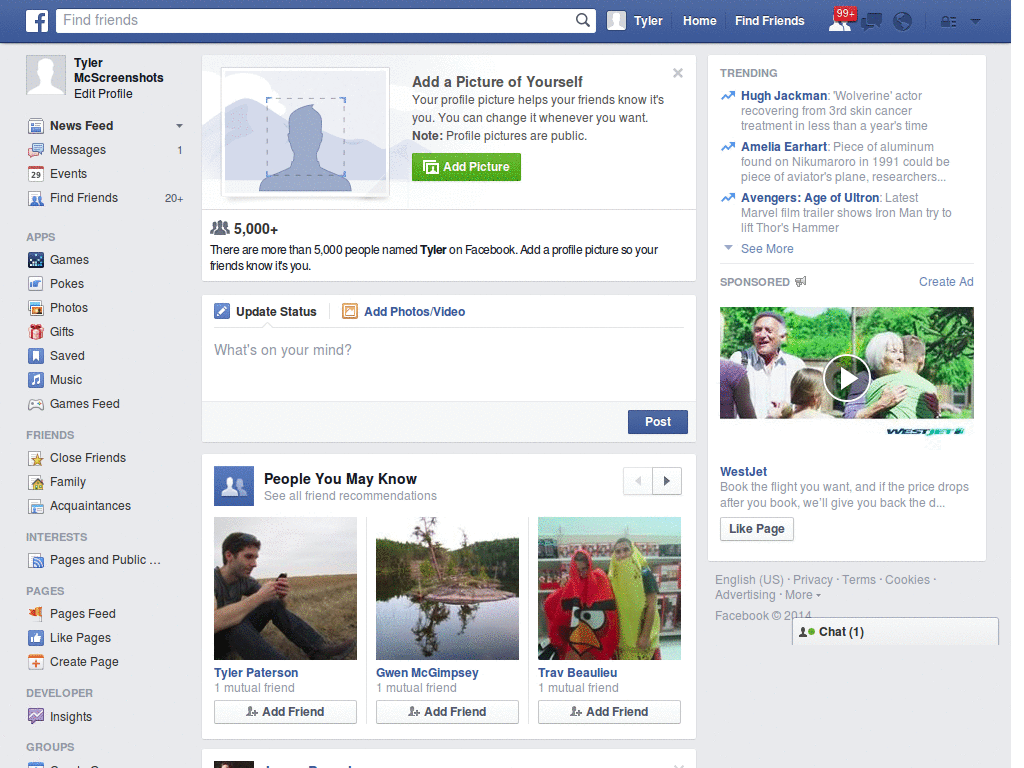Click the Edit Profile link
The width and height of the screenshot is (1024, 768).
[103, 94]
